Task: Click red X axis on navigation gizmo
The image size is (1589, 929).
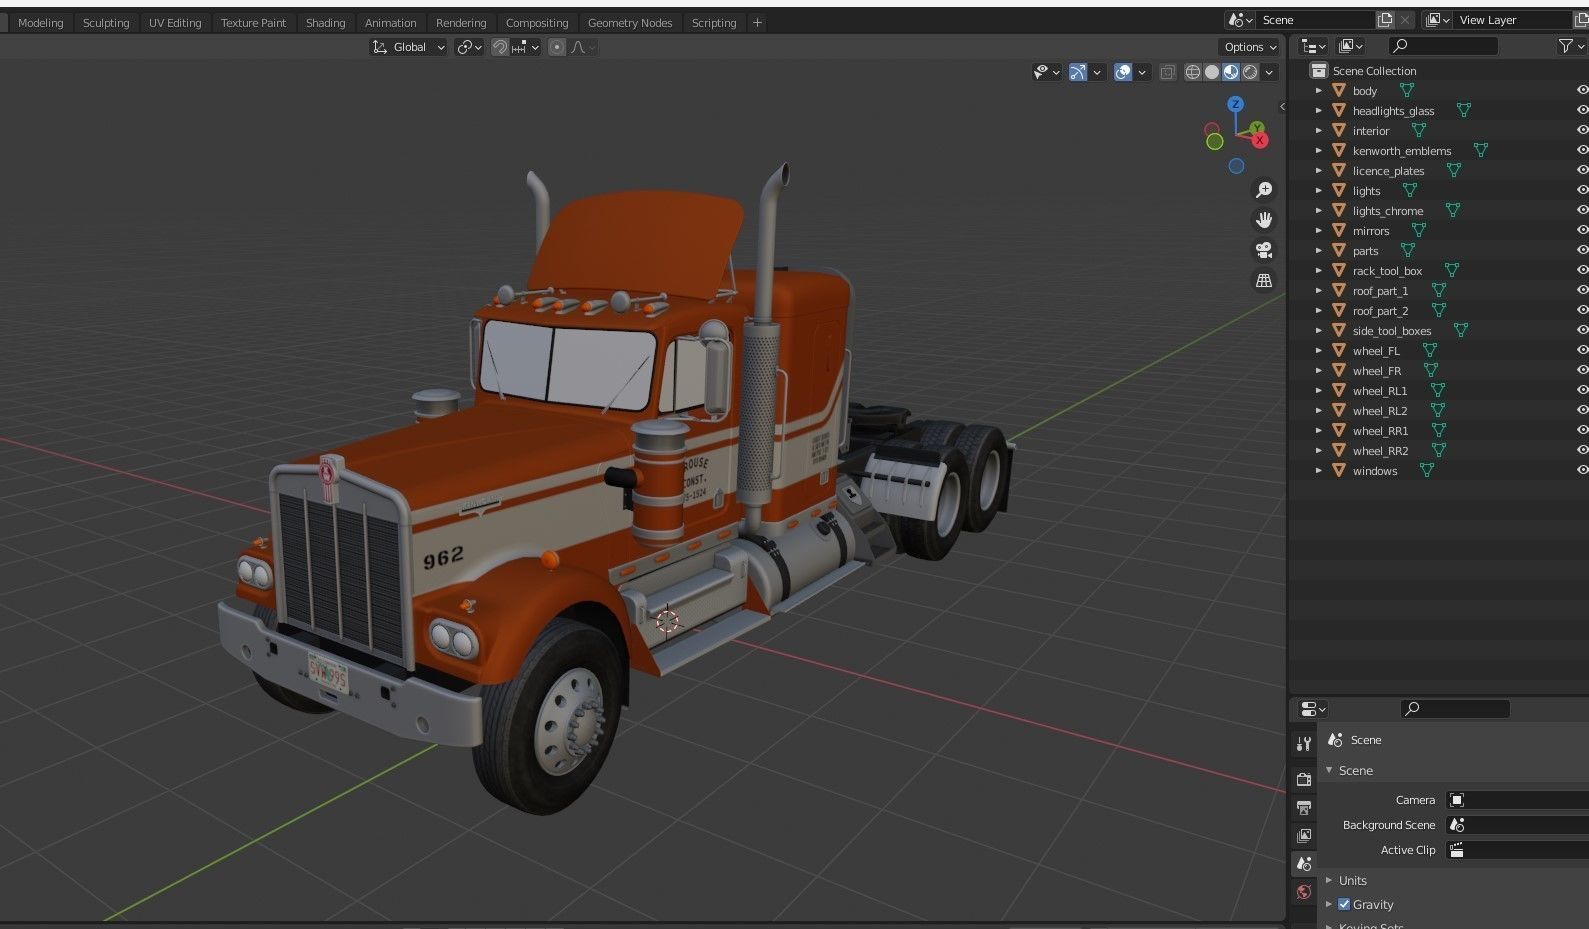Action: tap(1260, 140)
